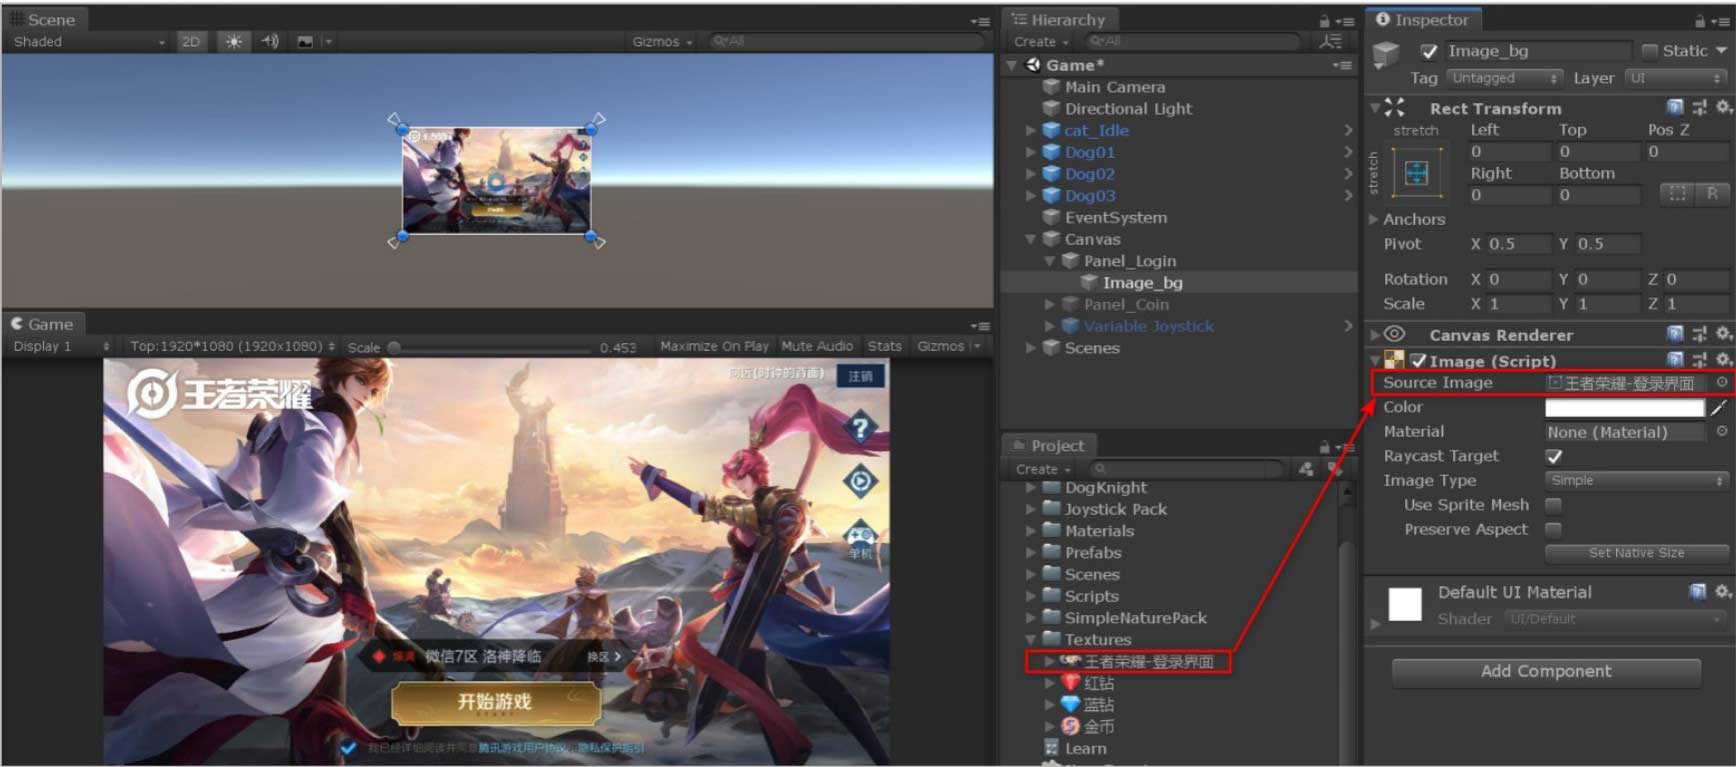Toggle Raycast Target checkbox

click(x=1554, y=456)
